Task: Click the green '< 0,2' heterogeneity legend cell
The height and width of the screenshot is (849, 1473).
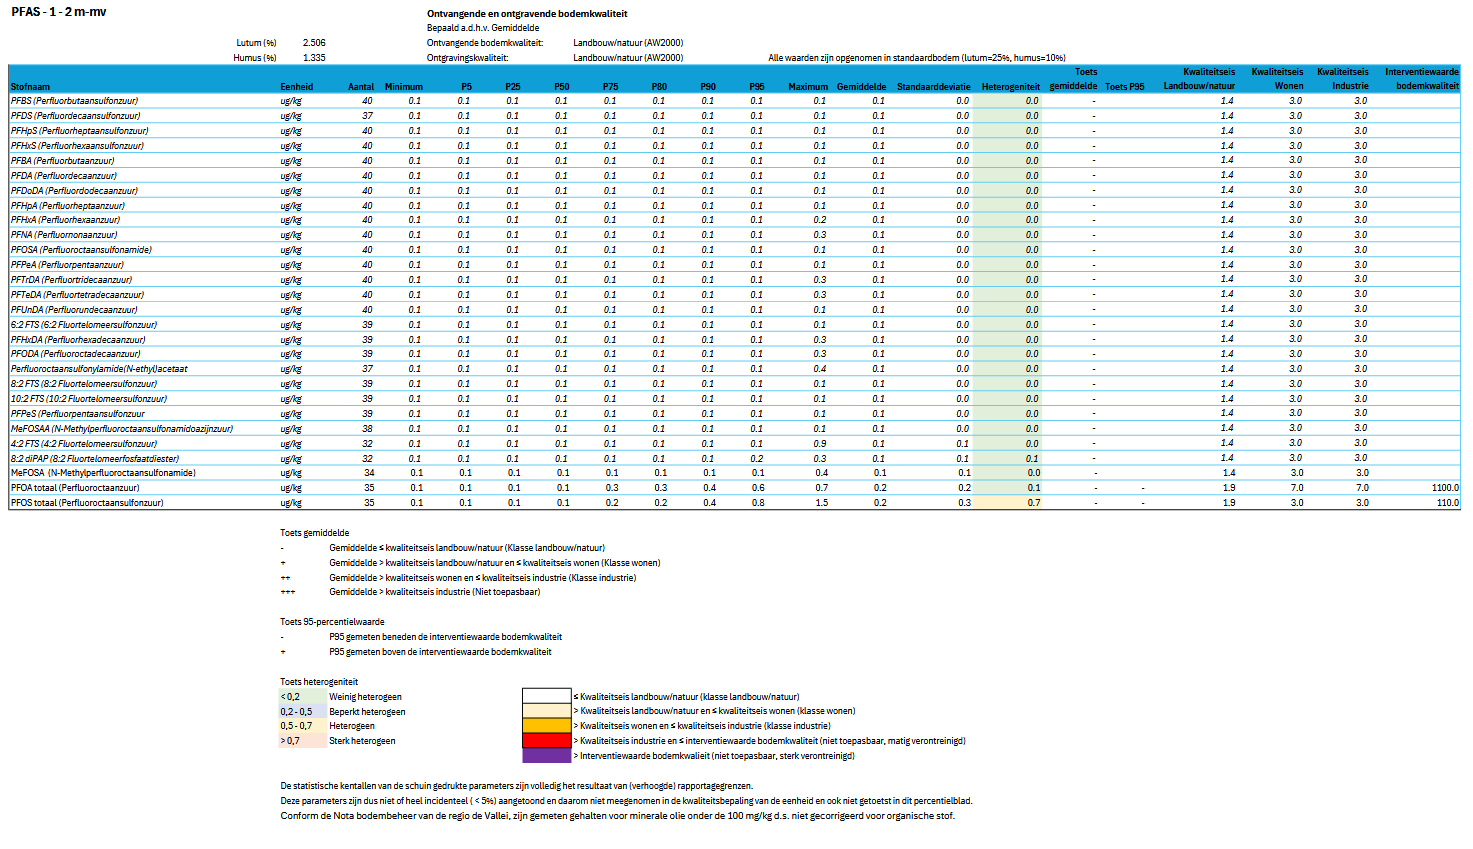Action: coord(302,697)
